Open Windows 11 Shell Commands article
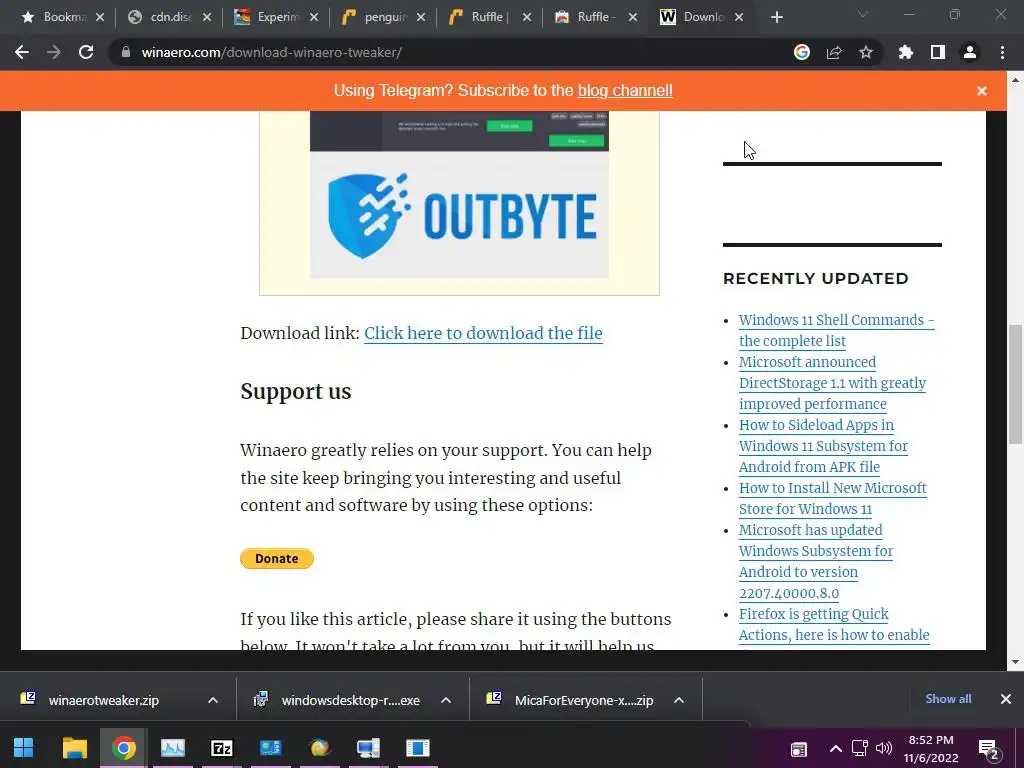1024x768 pixels. click(837, 330)
